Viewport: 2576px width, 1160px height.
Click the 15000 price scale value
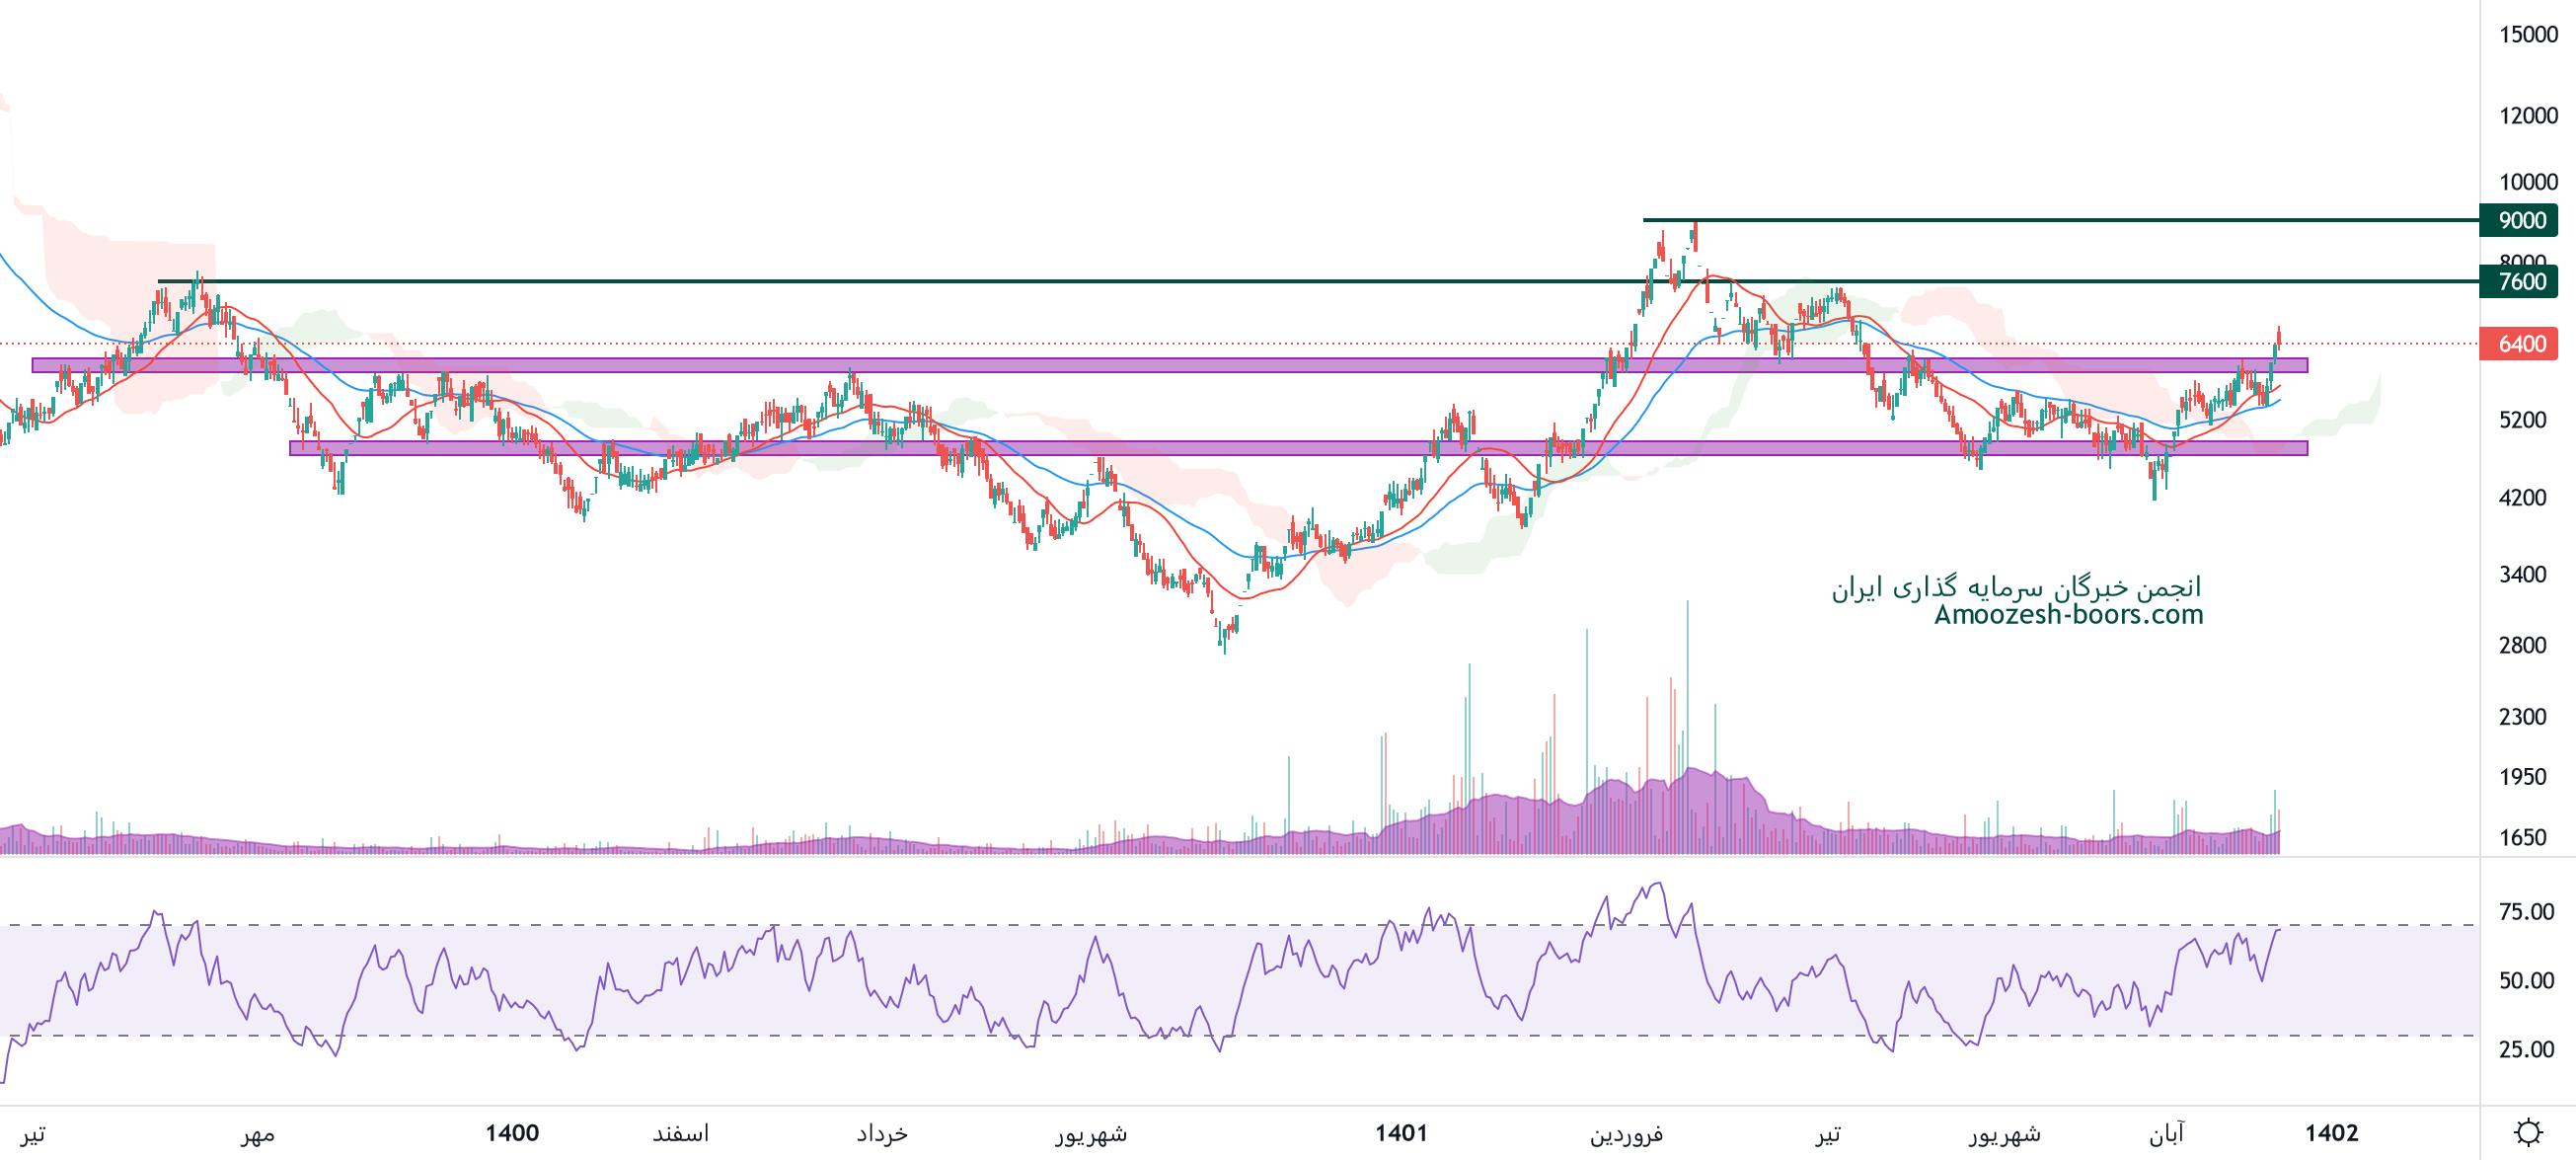[2528, 35]
